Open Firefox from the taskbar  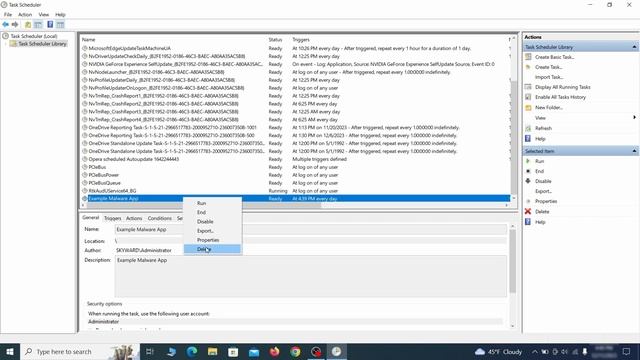[274, 351]
